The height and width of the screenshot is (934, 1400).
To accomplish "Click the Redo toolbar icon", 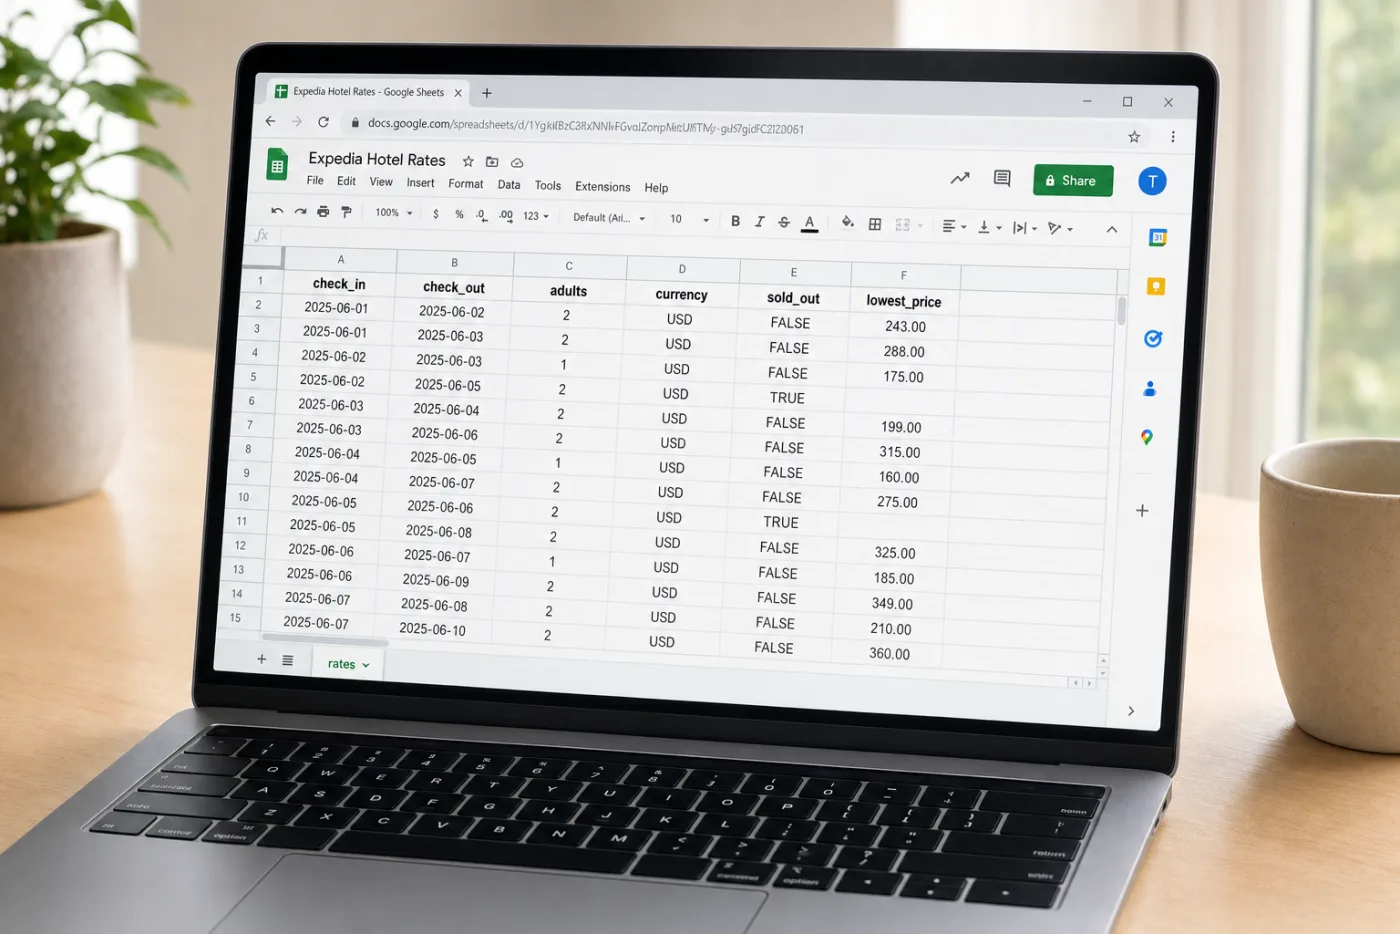I will point(300,211).
